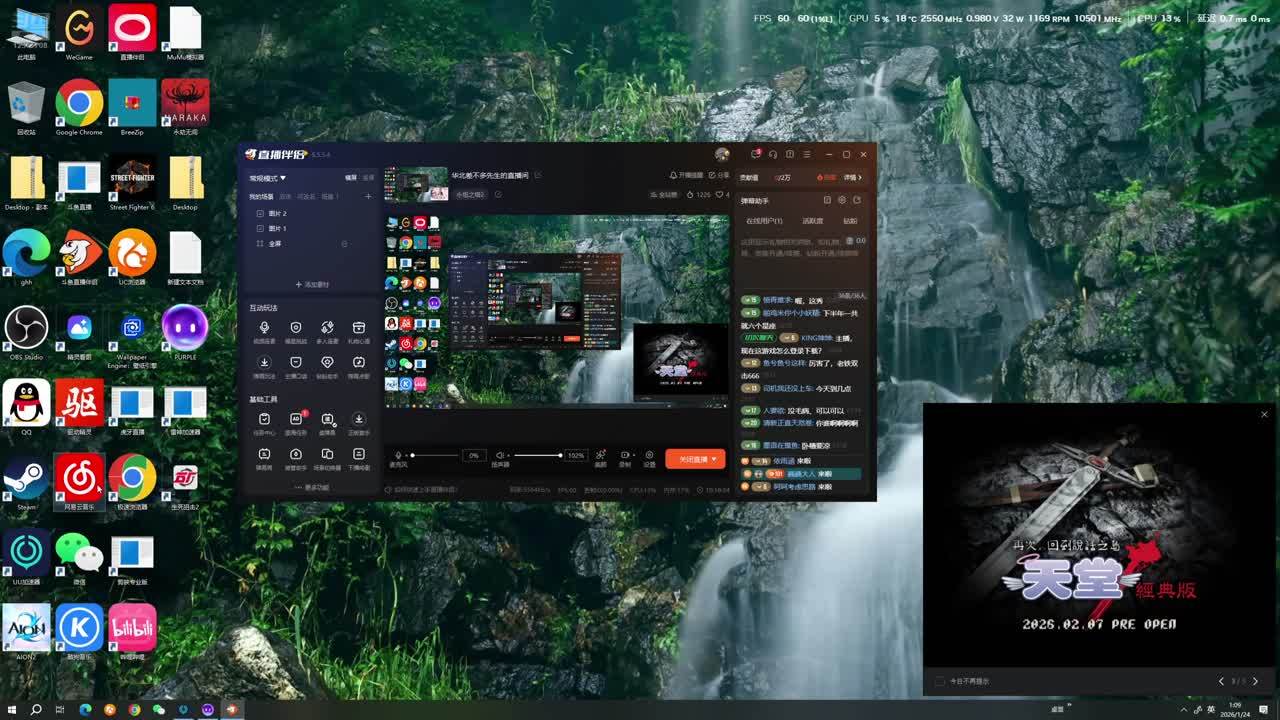1280x720 pixels.
Task: Check the 今日不再提示 checkbox
Action: 939,681
